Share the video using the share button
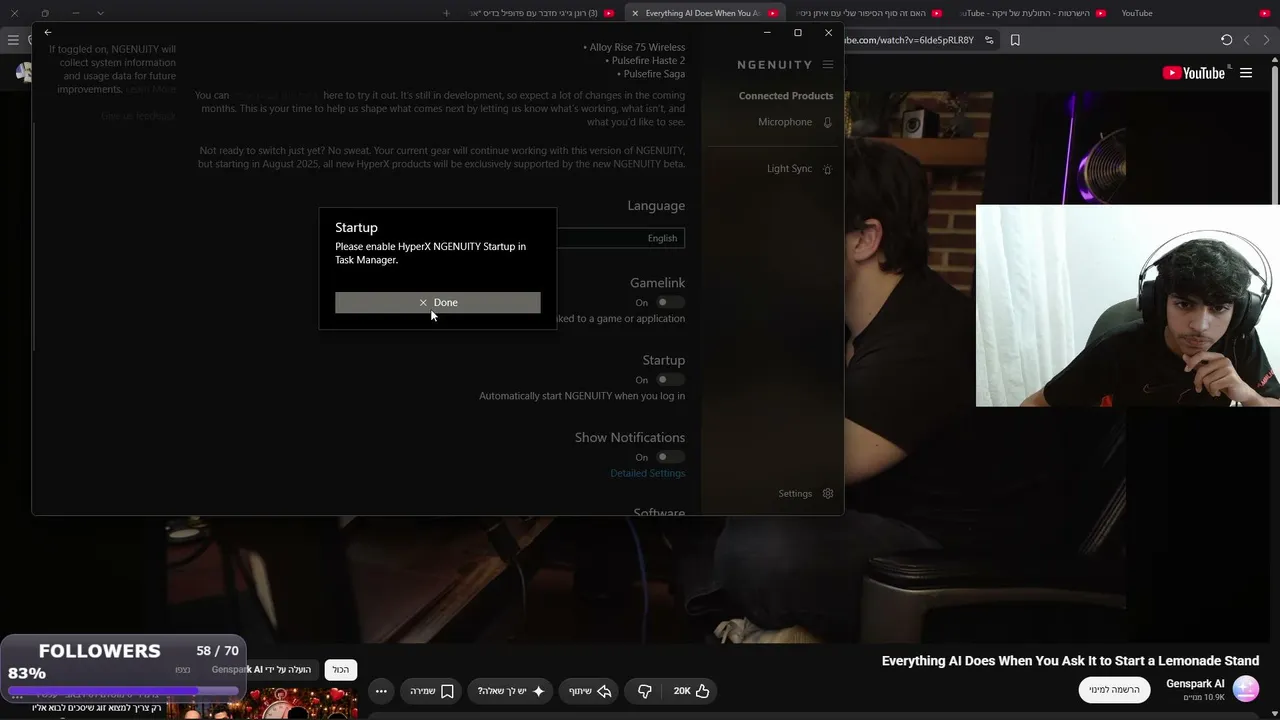Viewport: 1280px width, 720px height. coord(590,691)
